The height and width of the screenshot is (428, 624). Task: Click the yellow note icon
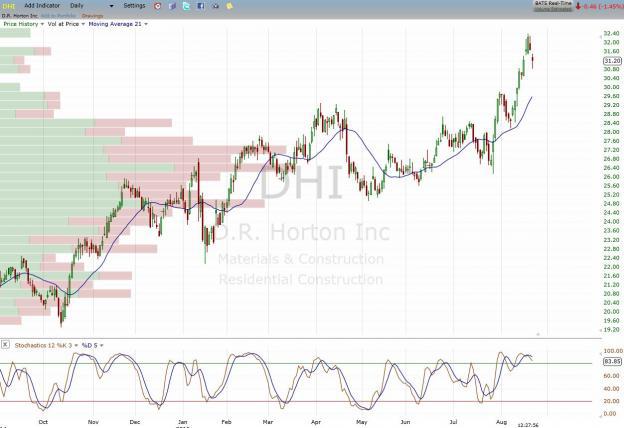[x=230, y=6]
